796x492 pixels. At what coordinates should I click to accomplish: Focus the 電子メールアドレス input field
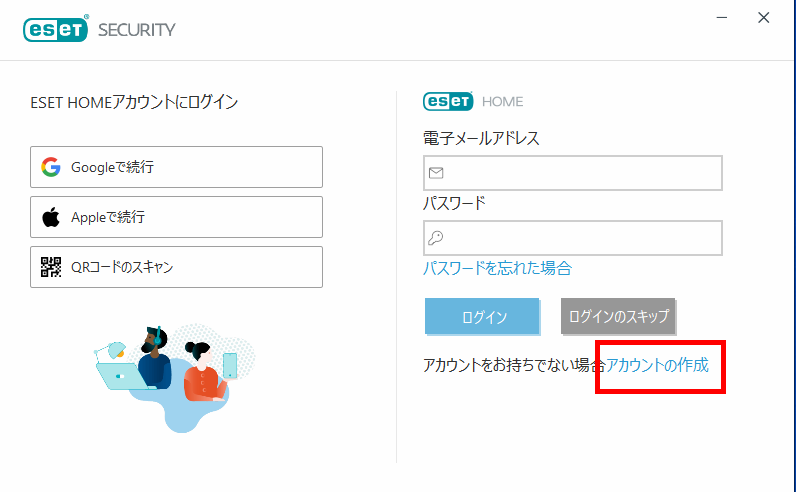tap(573, 173)
